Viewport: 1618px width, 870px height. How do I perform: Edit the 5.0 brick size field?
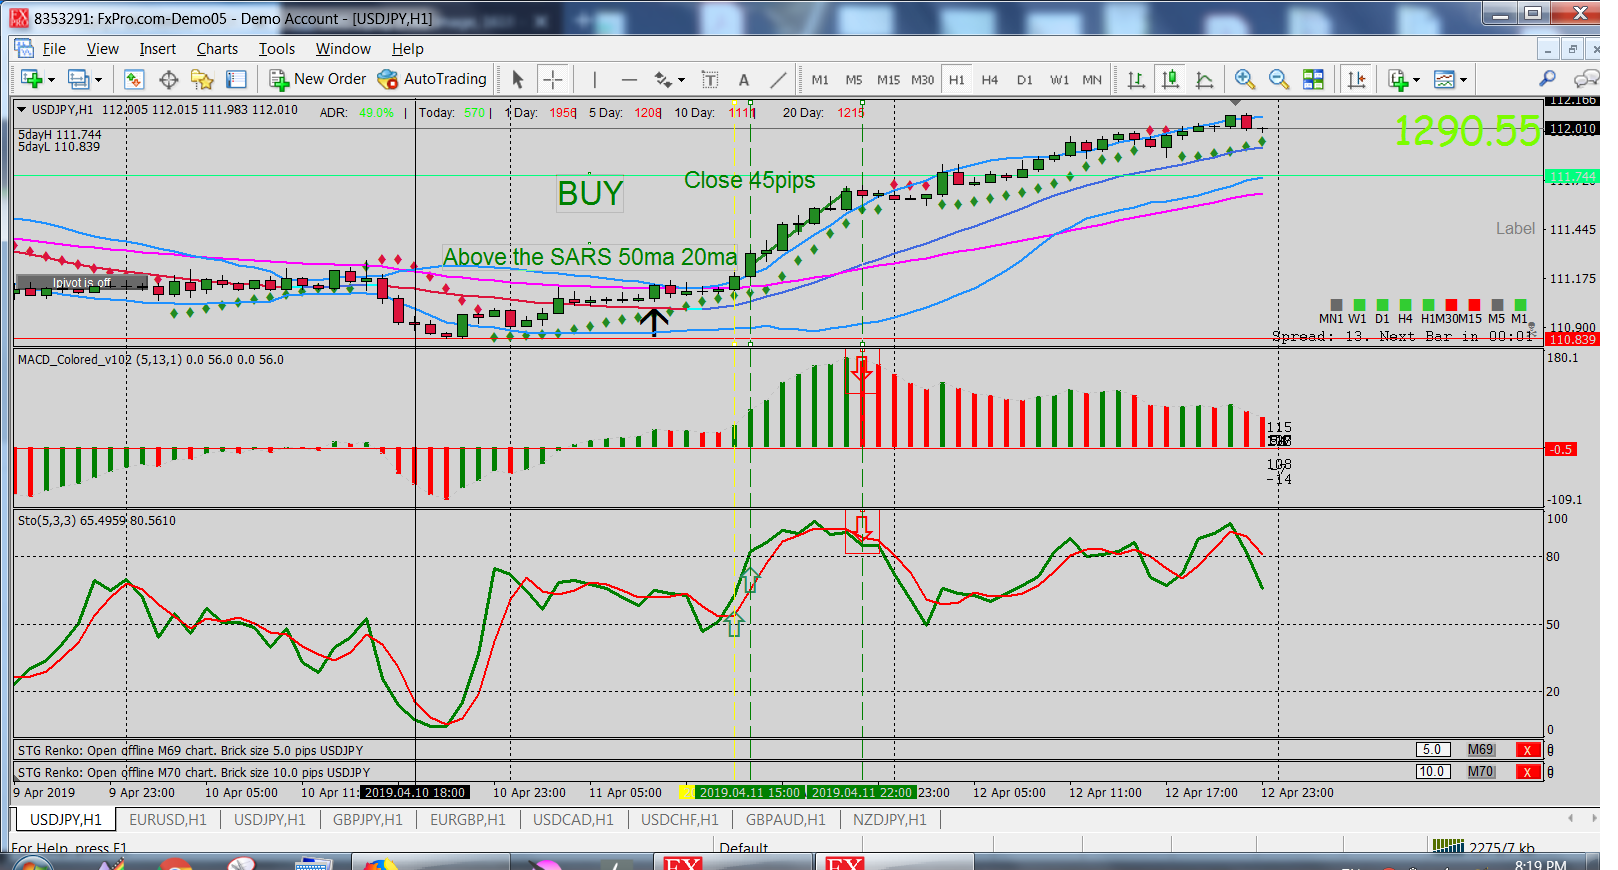point(1432,750)
